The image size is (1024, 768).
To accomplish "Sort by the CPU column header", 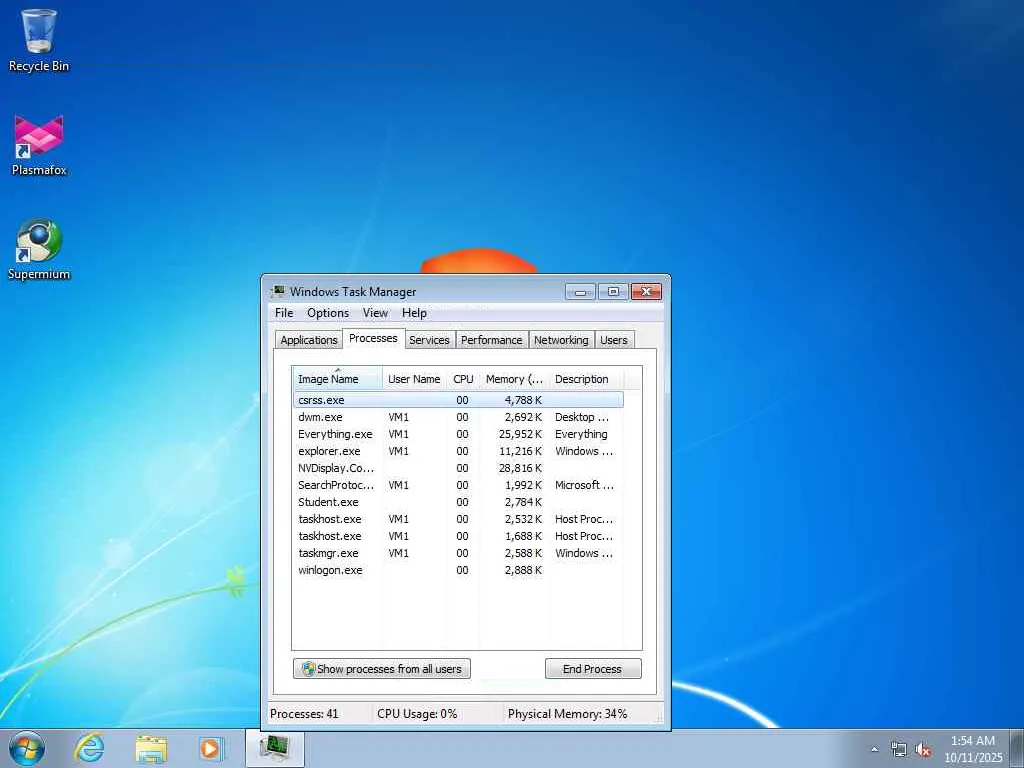I will [463, 379].
